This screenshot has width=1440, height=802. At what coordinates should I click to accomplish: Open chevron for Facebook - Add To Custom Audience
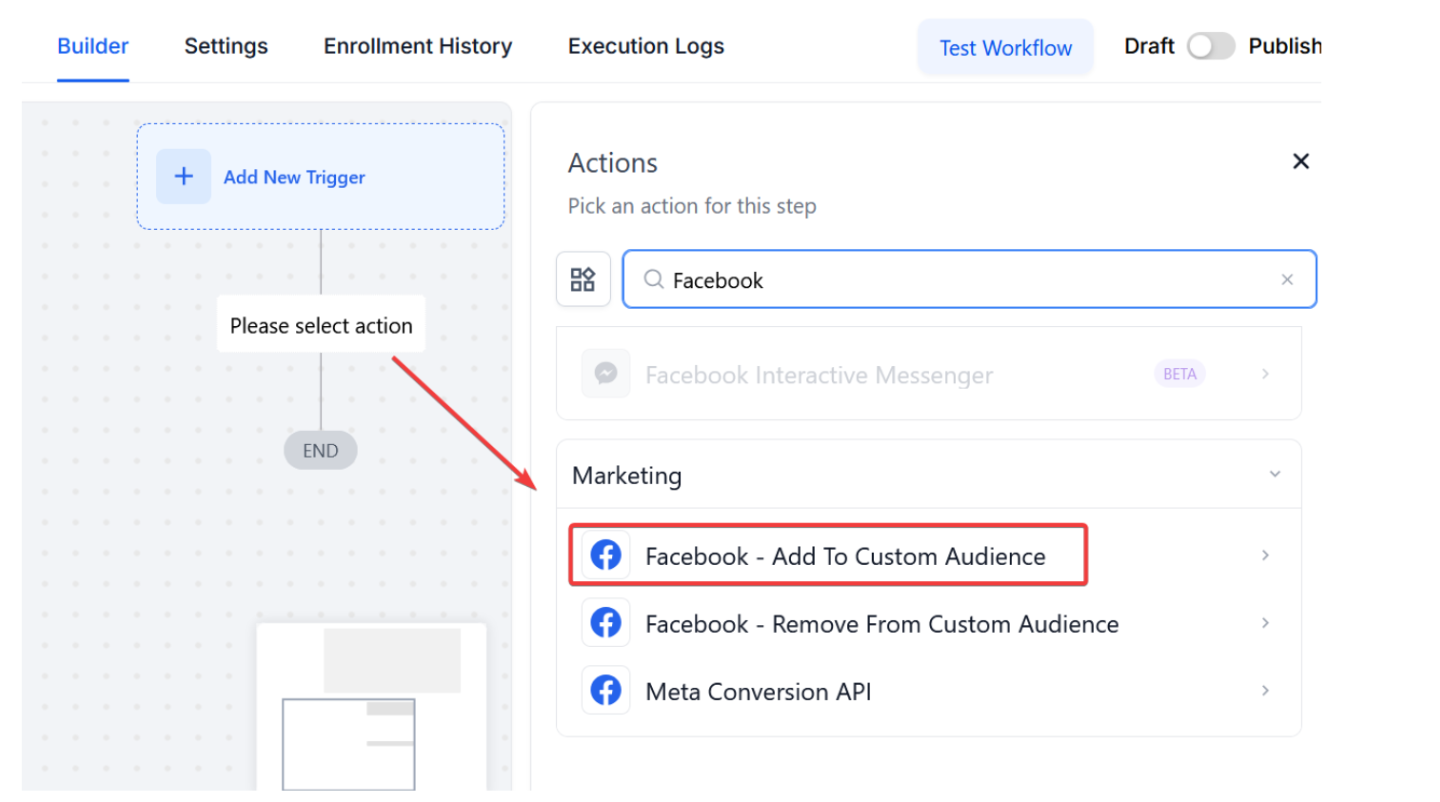coord(1265,555)
